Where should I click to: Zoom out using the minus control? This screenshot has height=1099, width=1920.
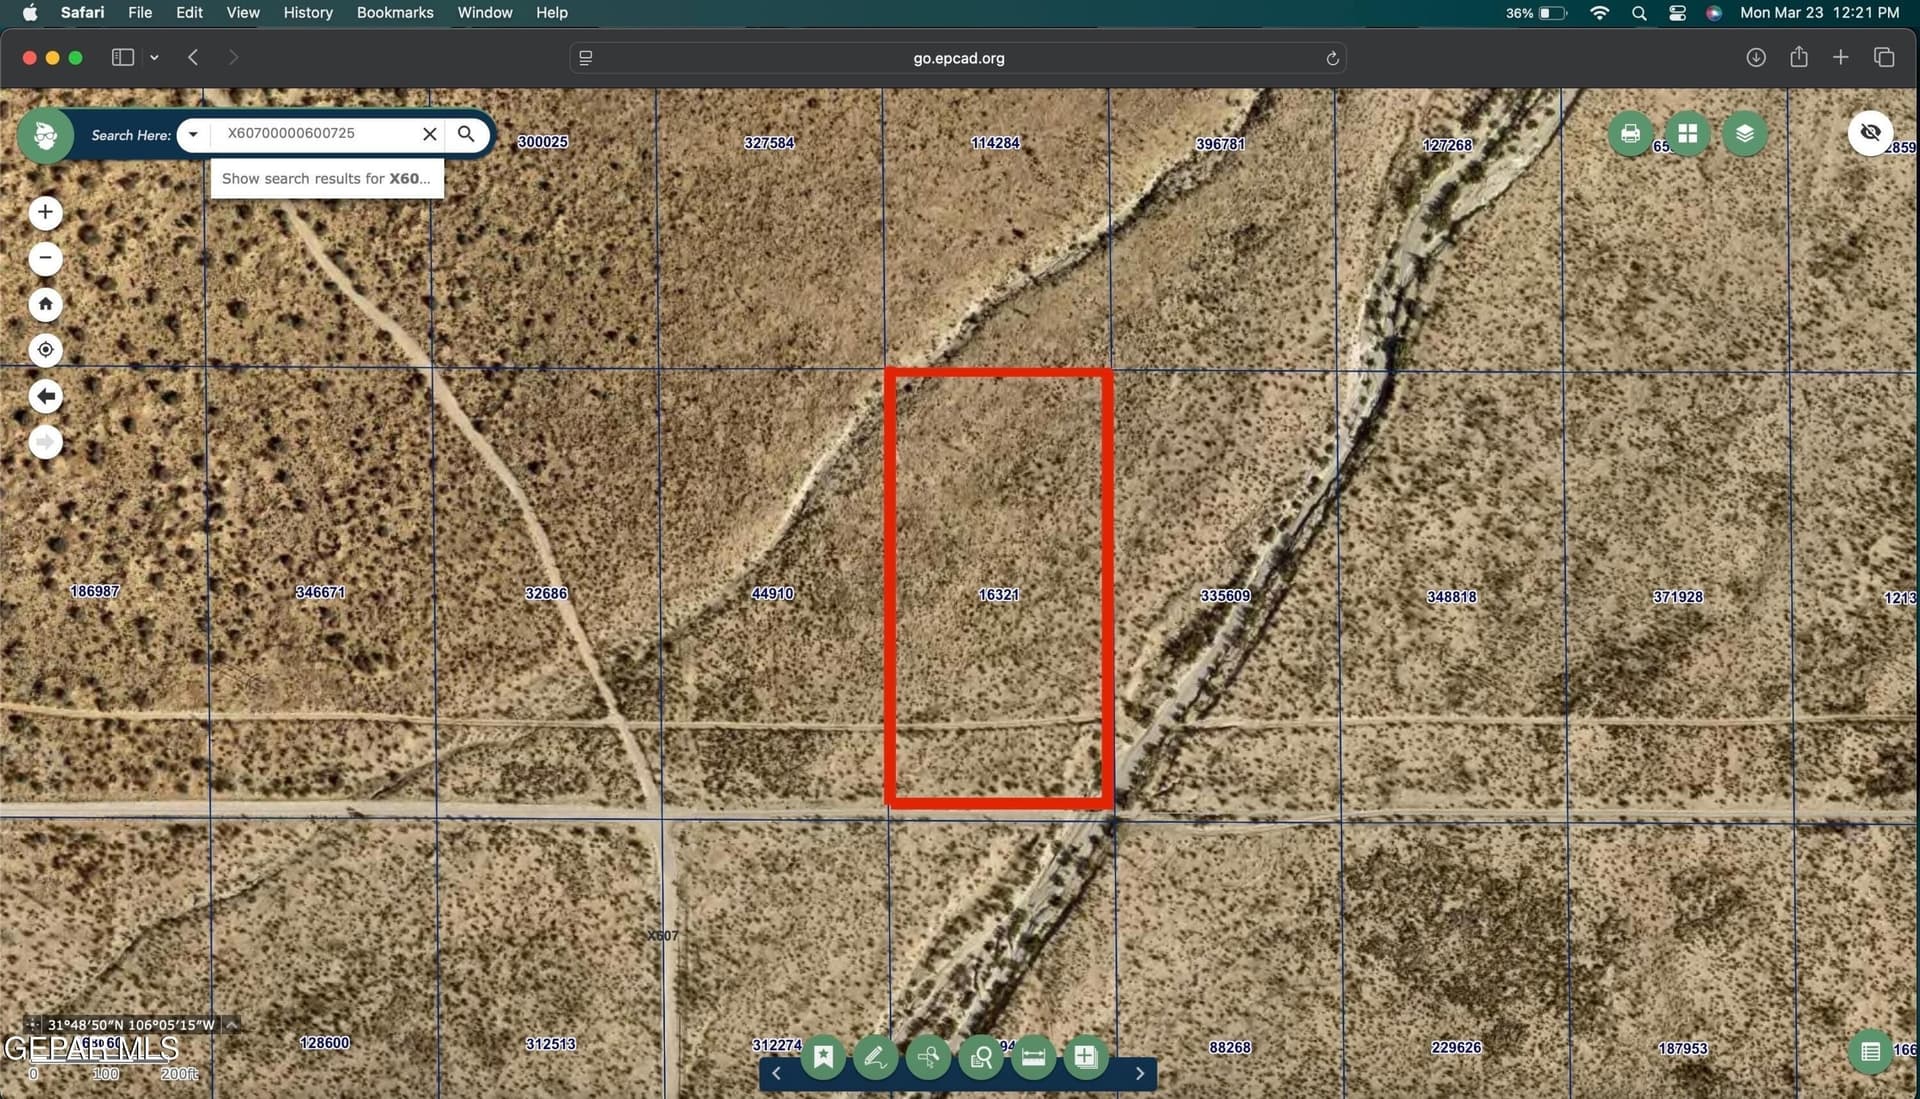pos(45,258)
